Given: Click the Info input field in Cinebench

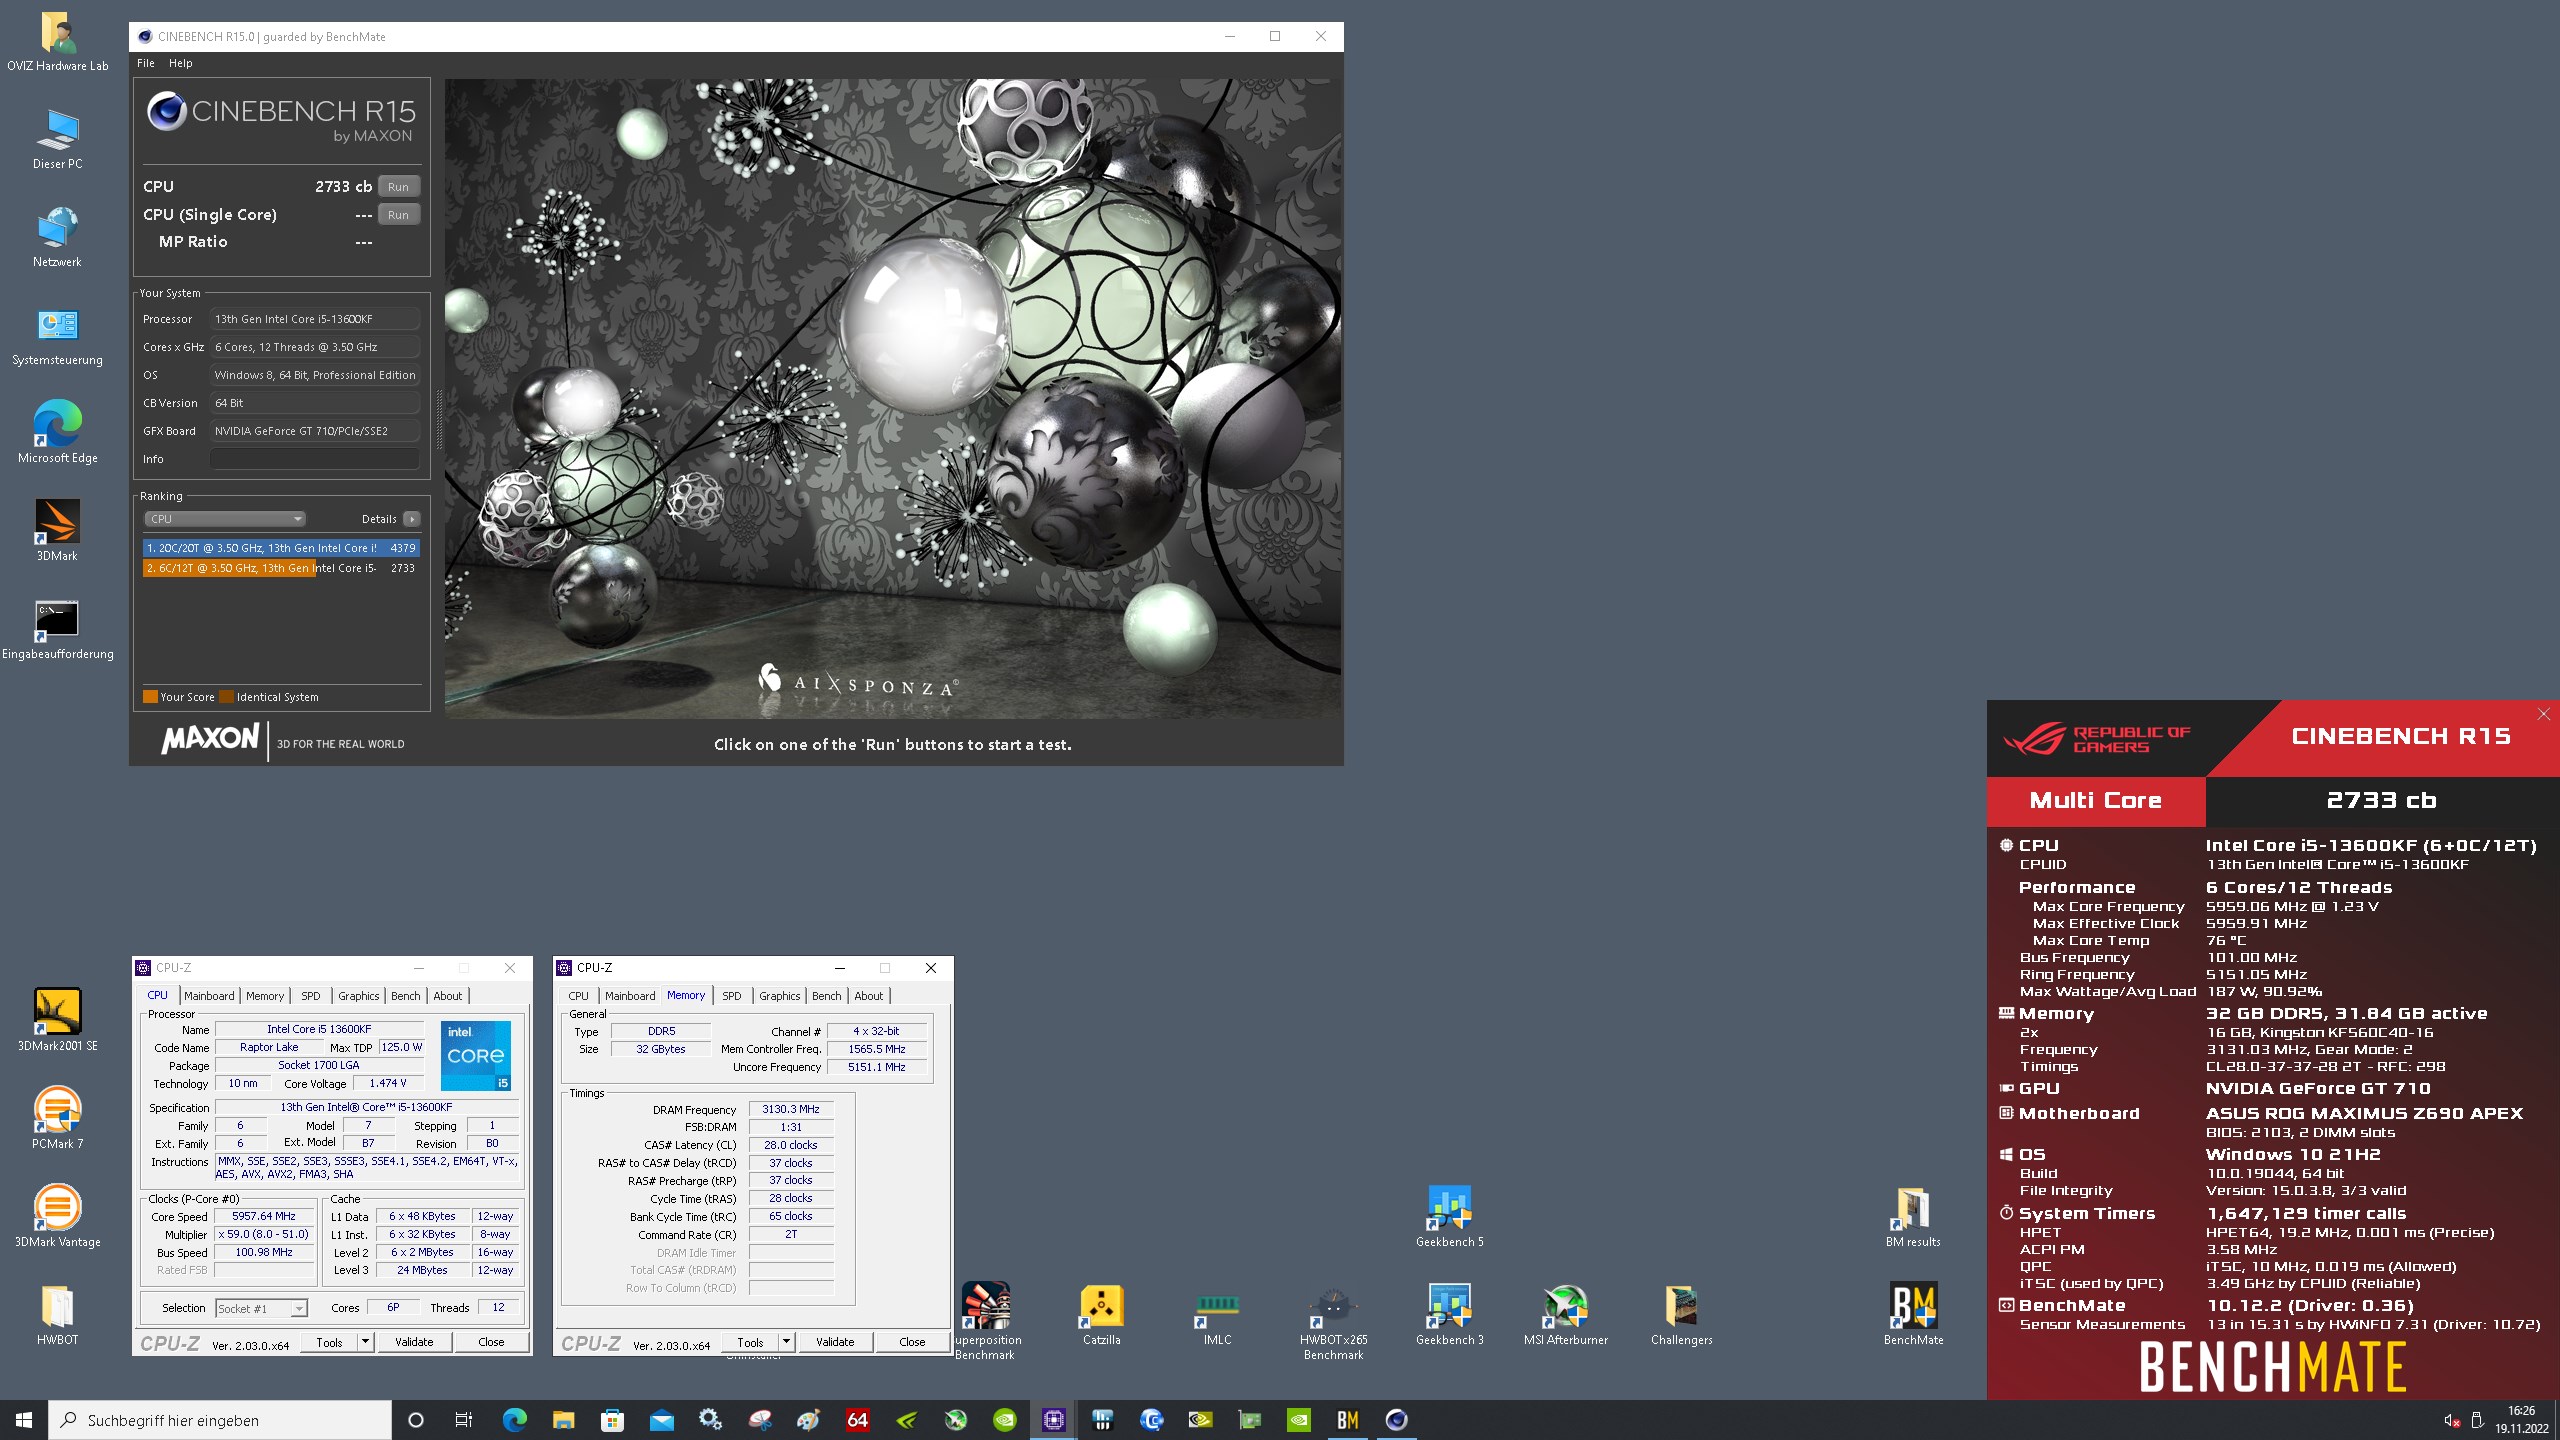Looking at the screenshot, I should (315, 459).
